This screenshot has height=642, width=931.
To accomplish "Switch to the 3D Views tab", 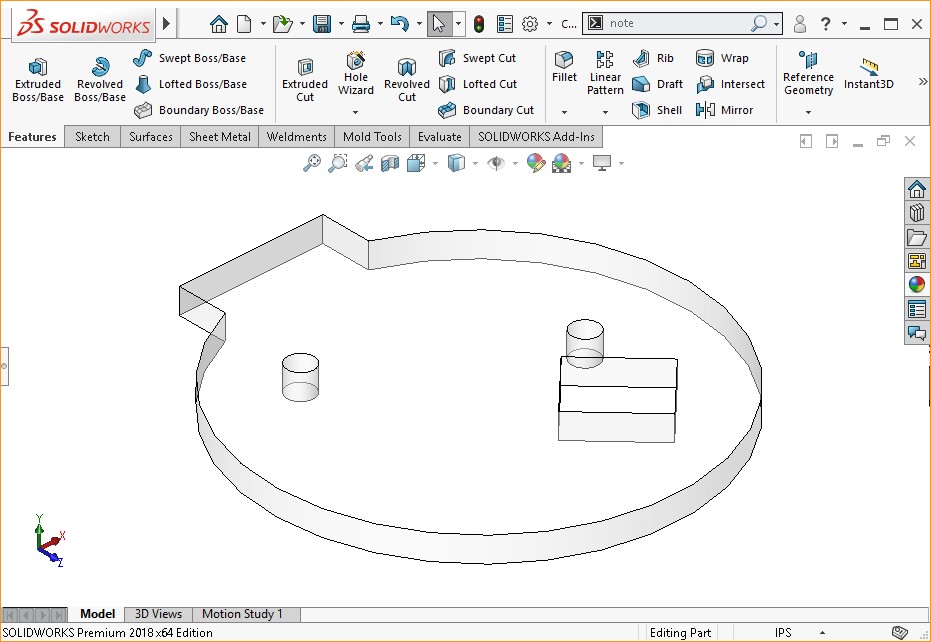I will point(158,614).
